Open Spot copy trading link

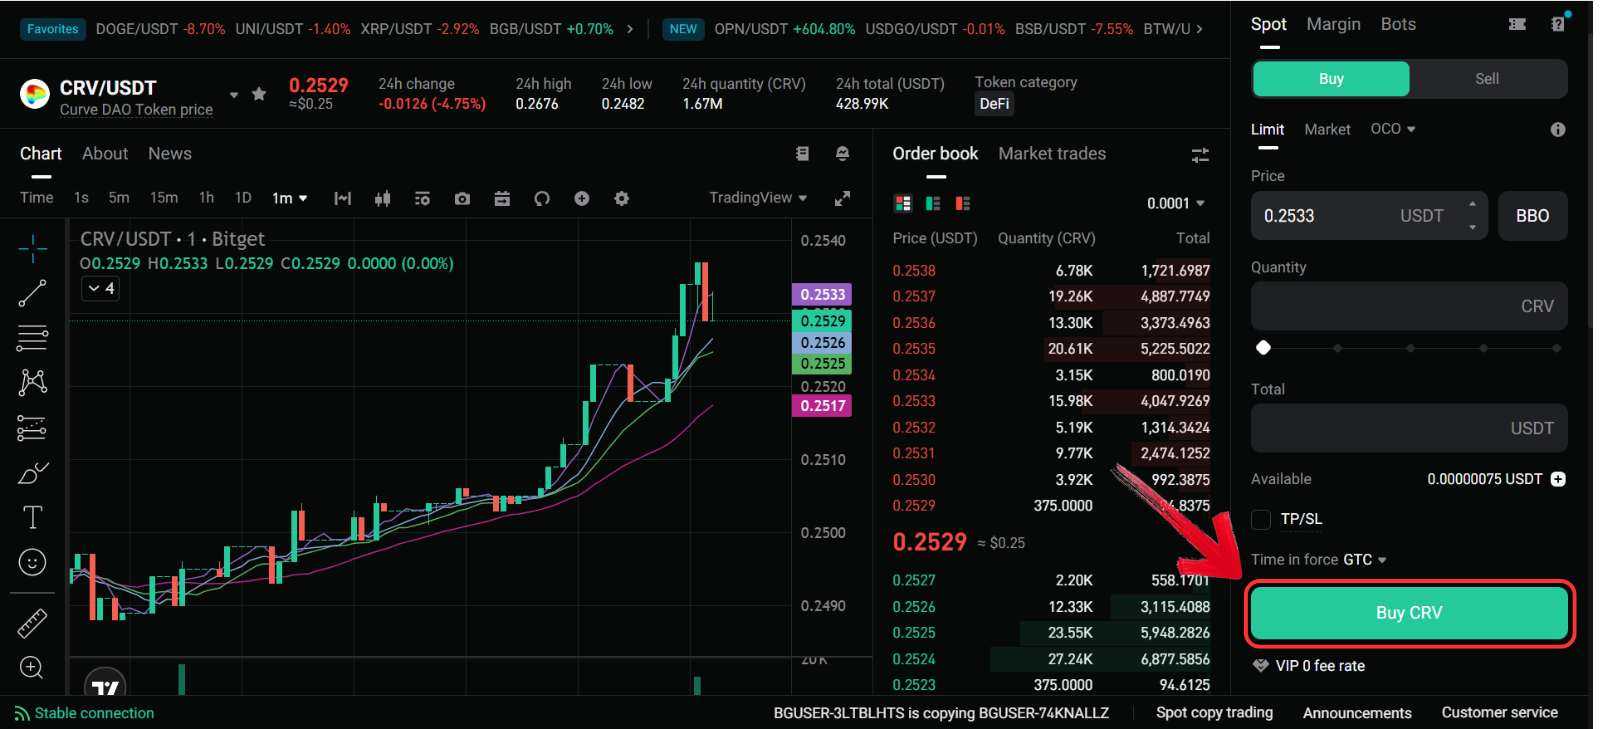(x=1214, y=712)
